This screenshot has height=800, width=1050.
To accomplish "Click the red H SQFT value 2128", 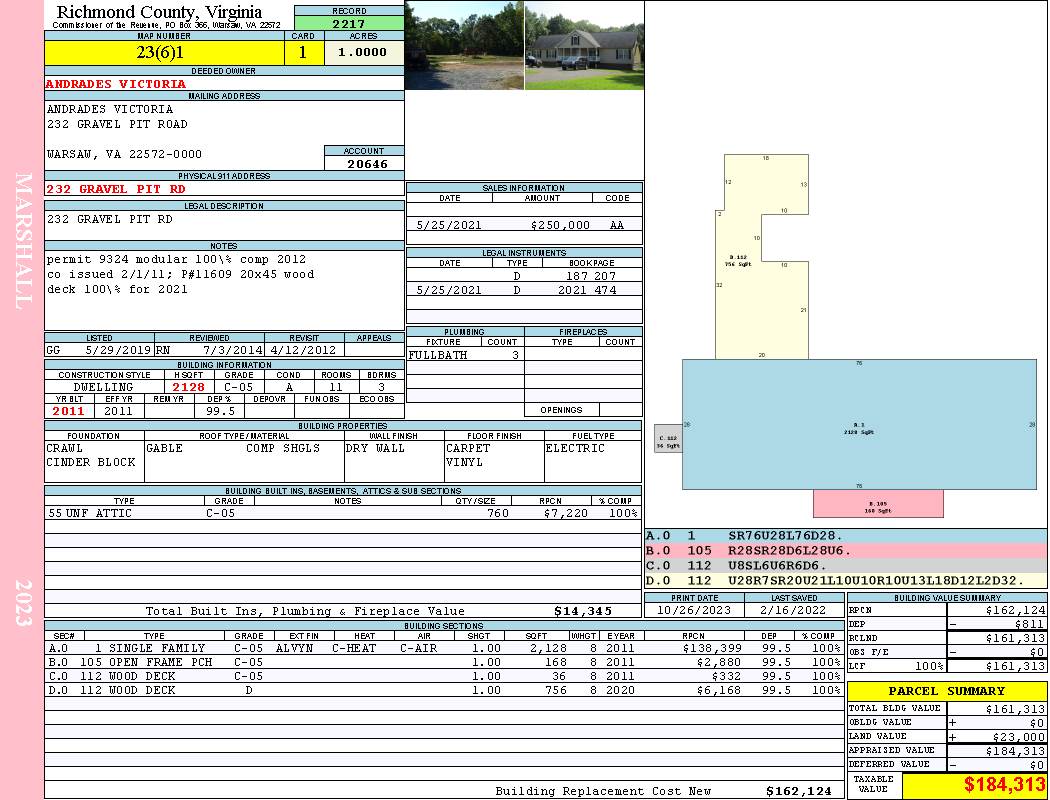I will click(x=188, y=387).
